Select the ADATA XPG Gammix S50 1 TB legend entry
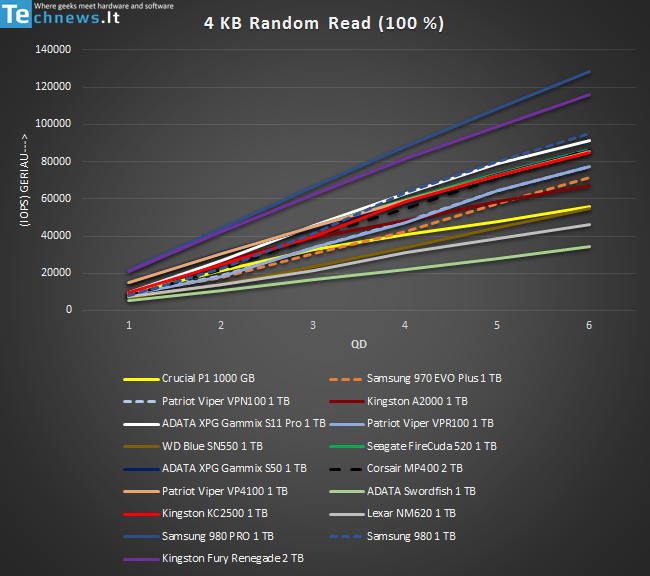This screenshot has height=576, width=650. pyautogui.click(x=215, y=469)
